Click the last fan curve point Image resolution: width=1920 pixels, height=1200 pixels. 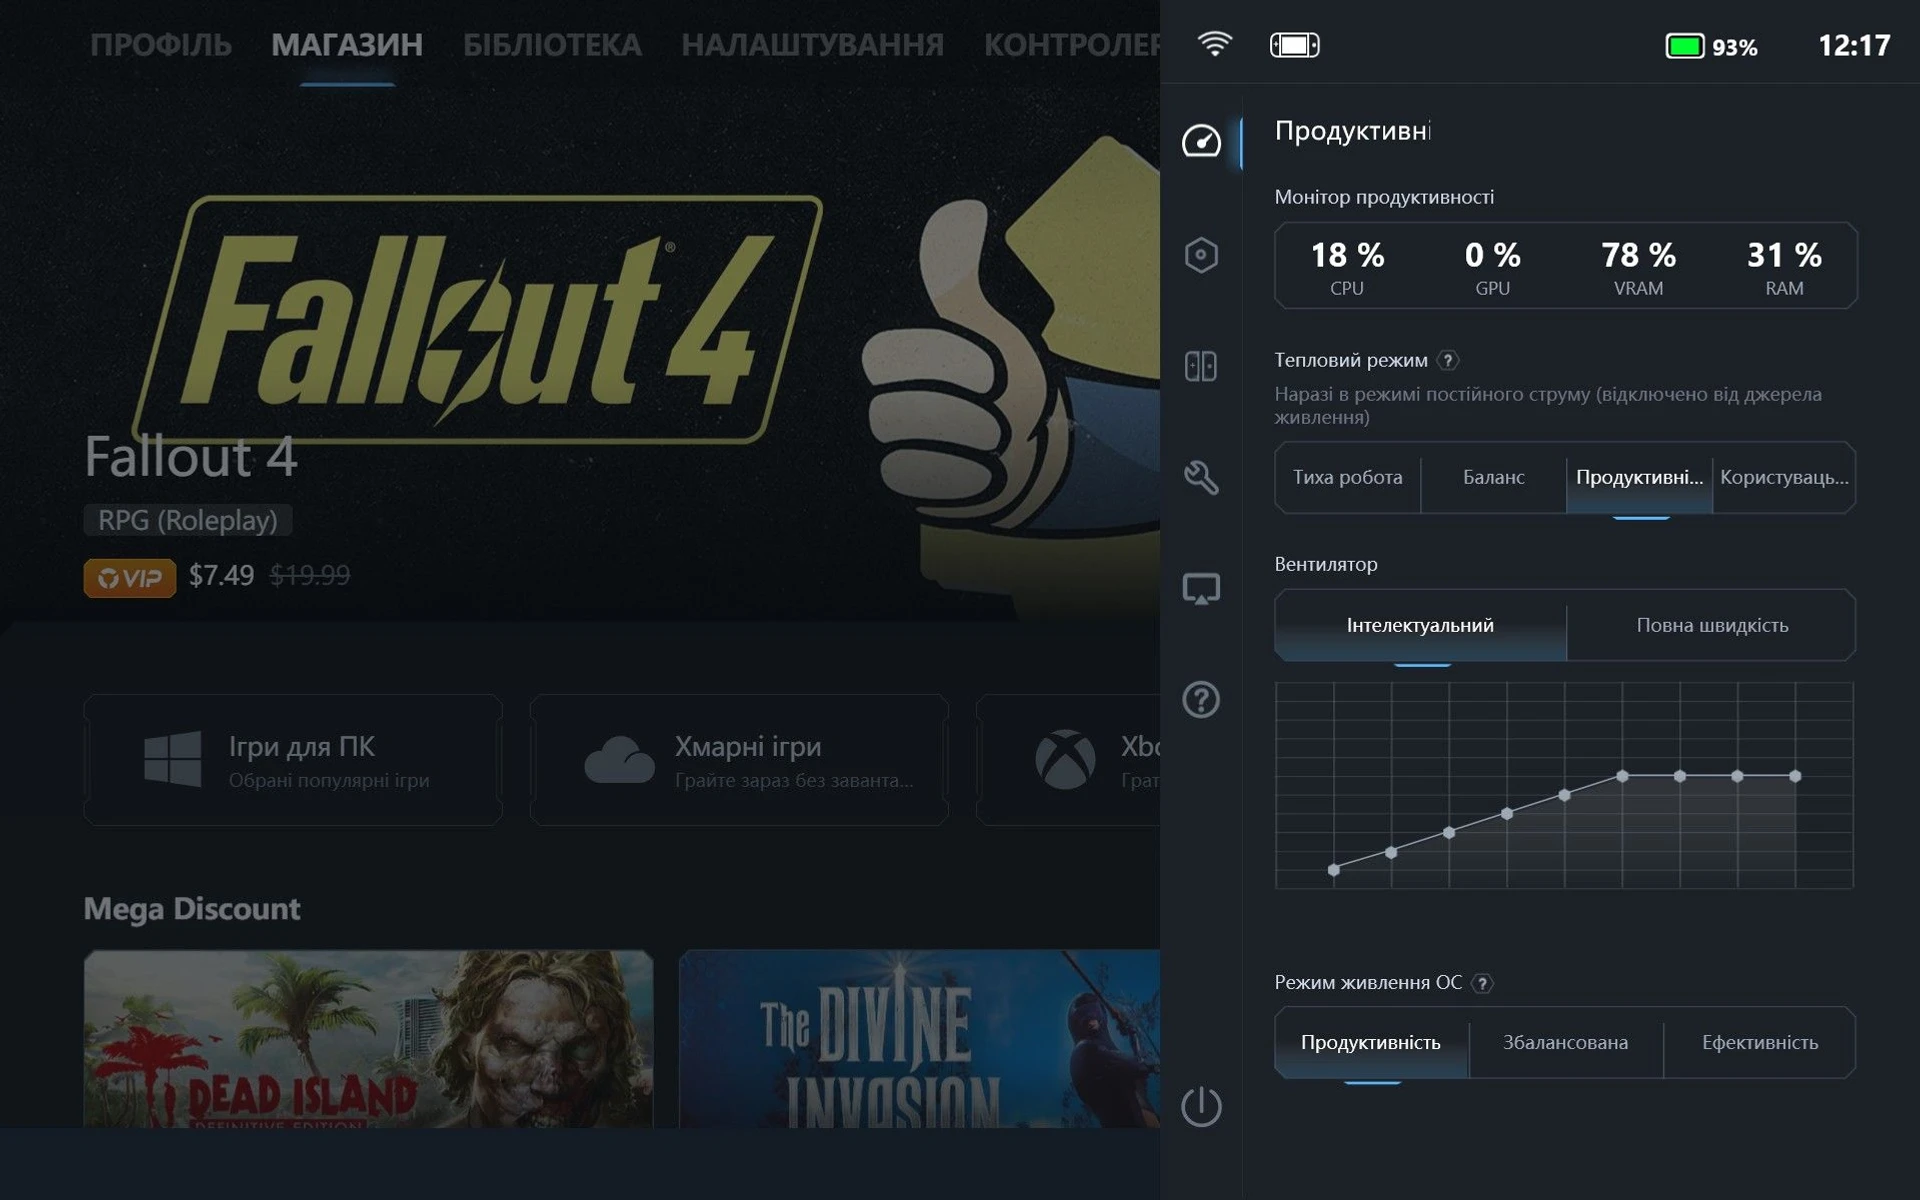1795,776
